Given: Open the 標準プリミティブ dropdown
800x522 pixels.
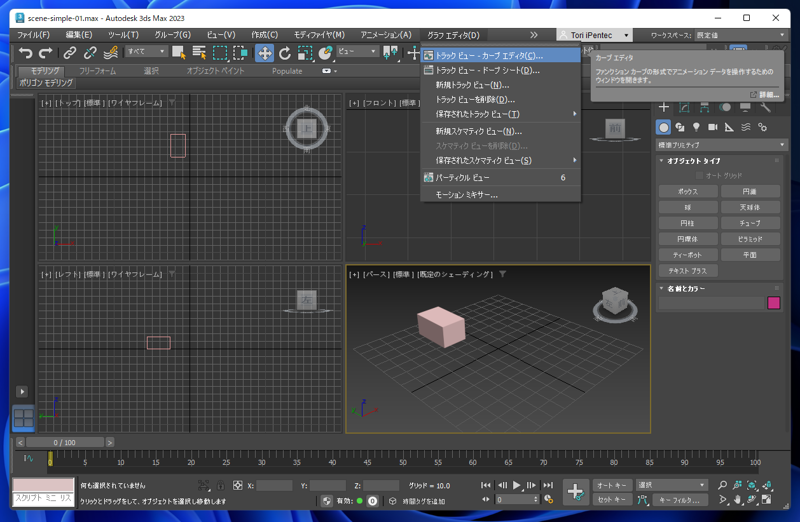Looking at the screenshot, I should pyautogui.click(x=722, y=145).
